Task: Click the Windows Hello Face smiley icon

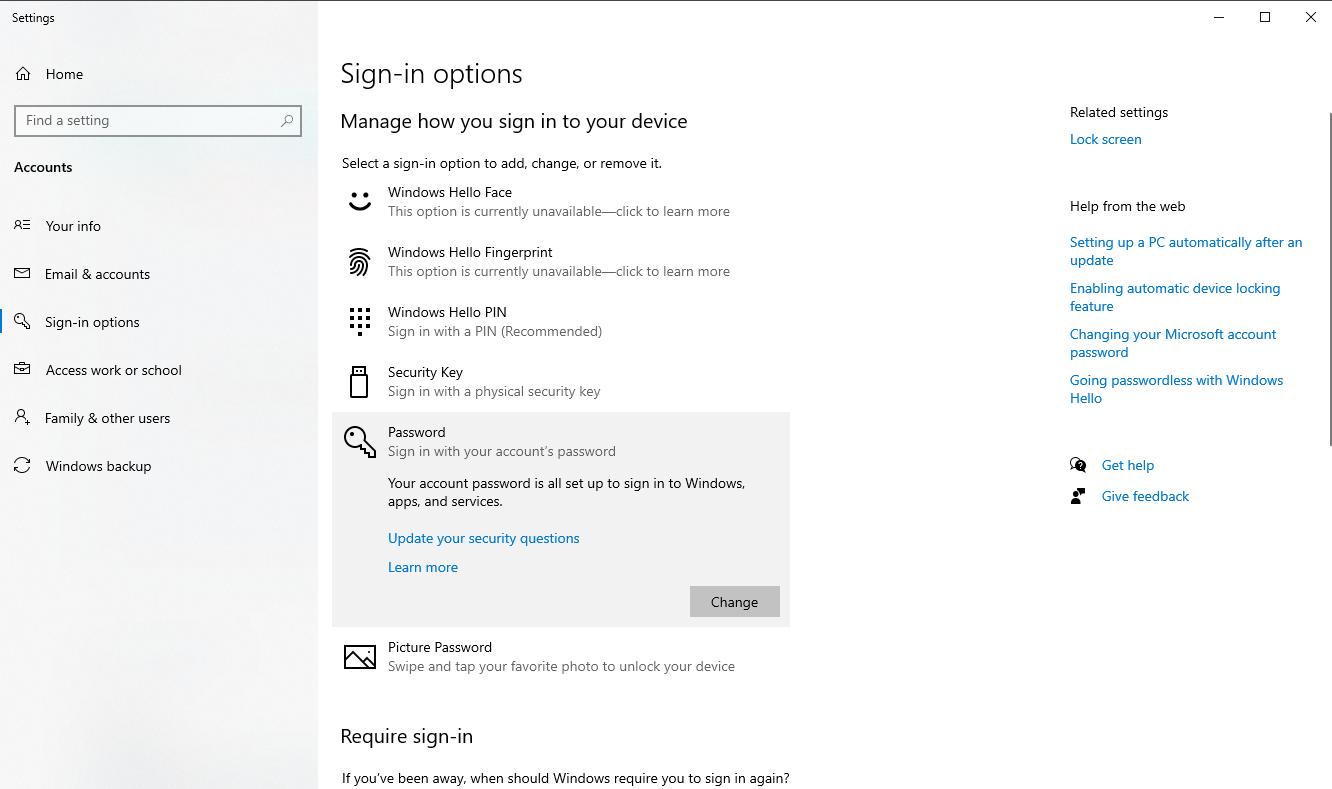Action: point(360,201)
